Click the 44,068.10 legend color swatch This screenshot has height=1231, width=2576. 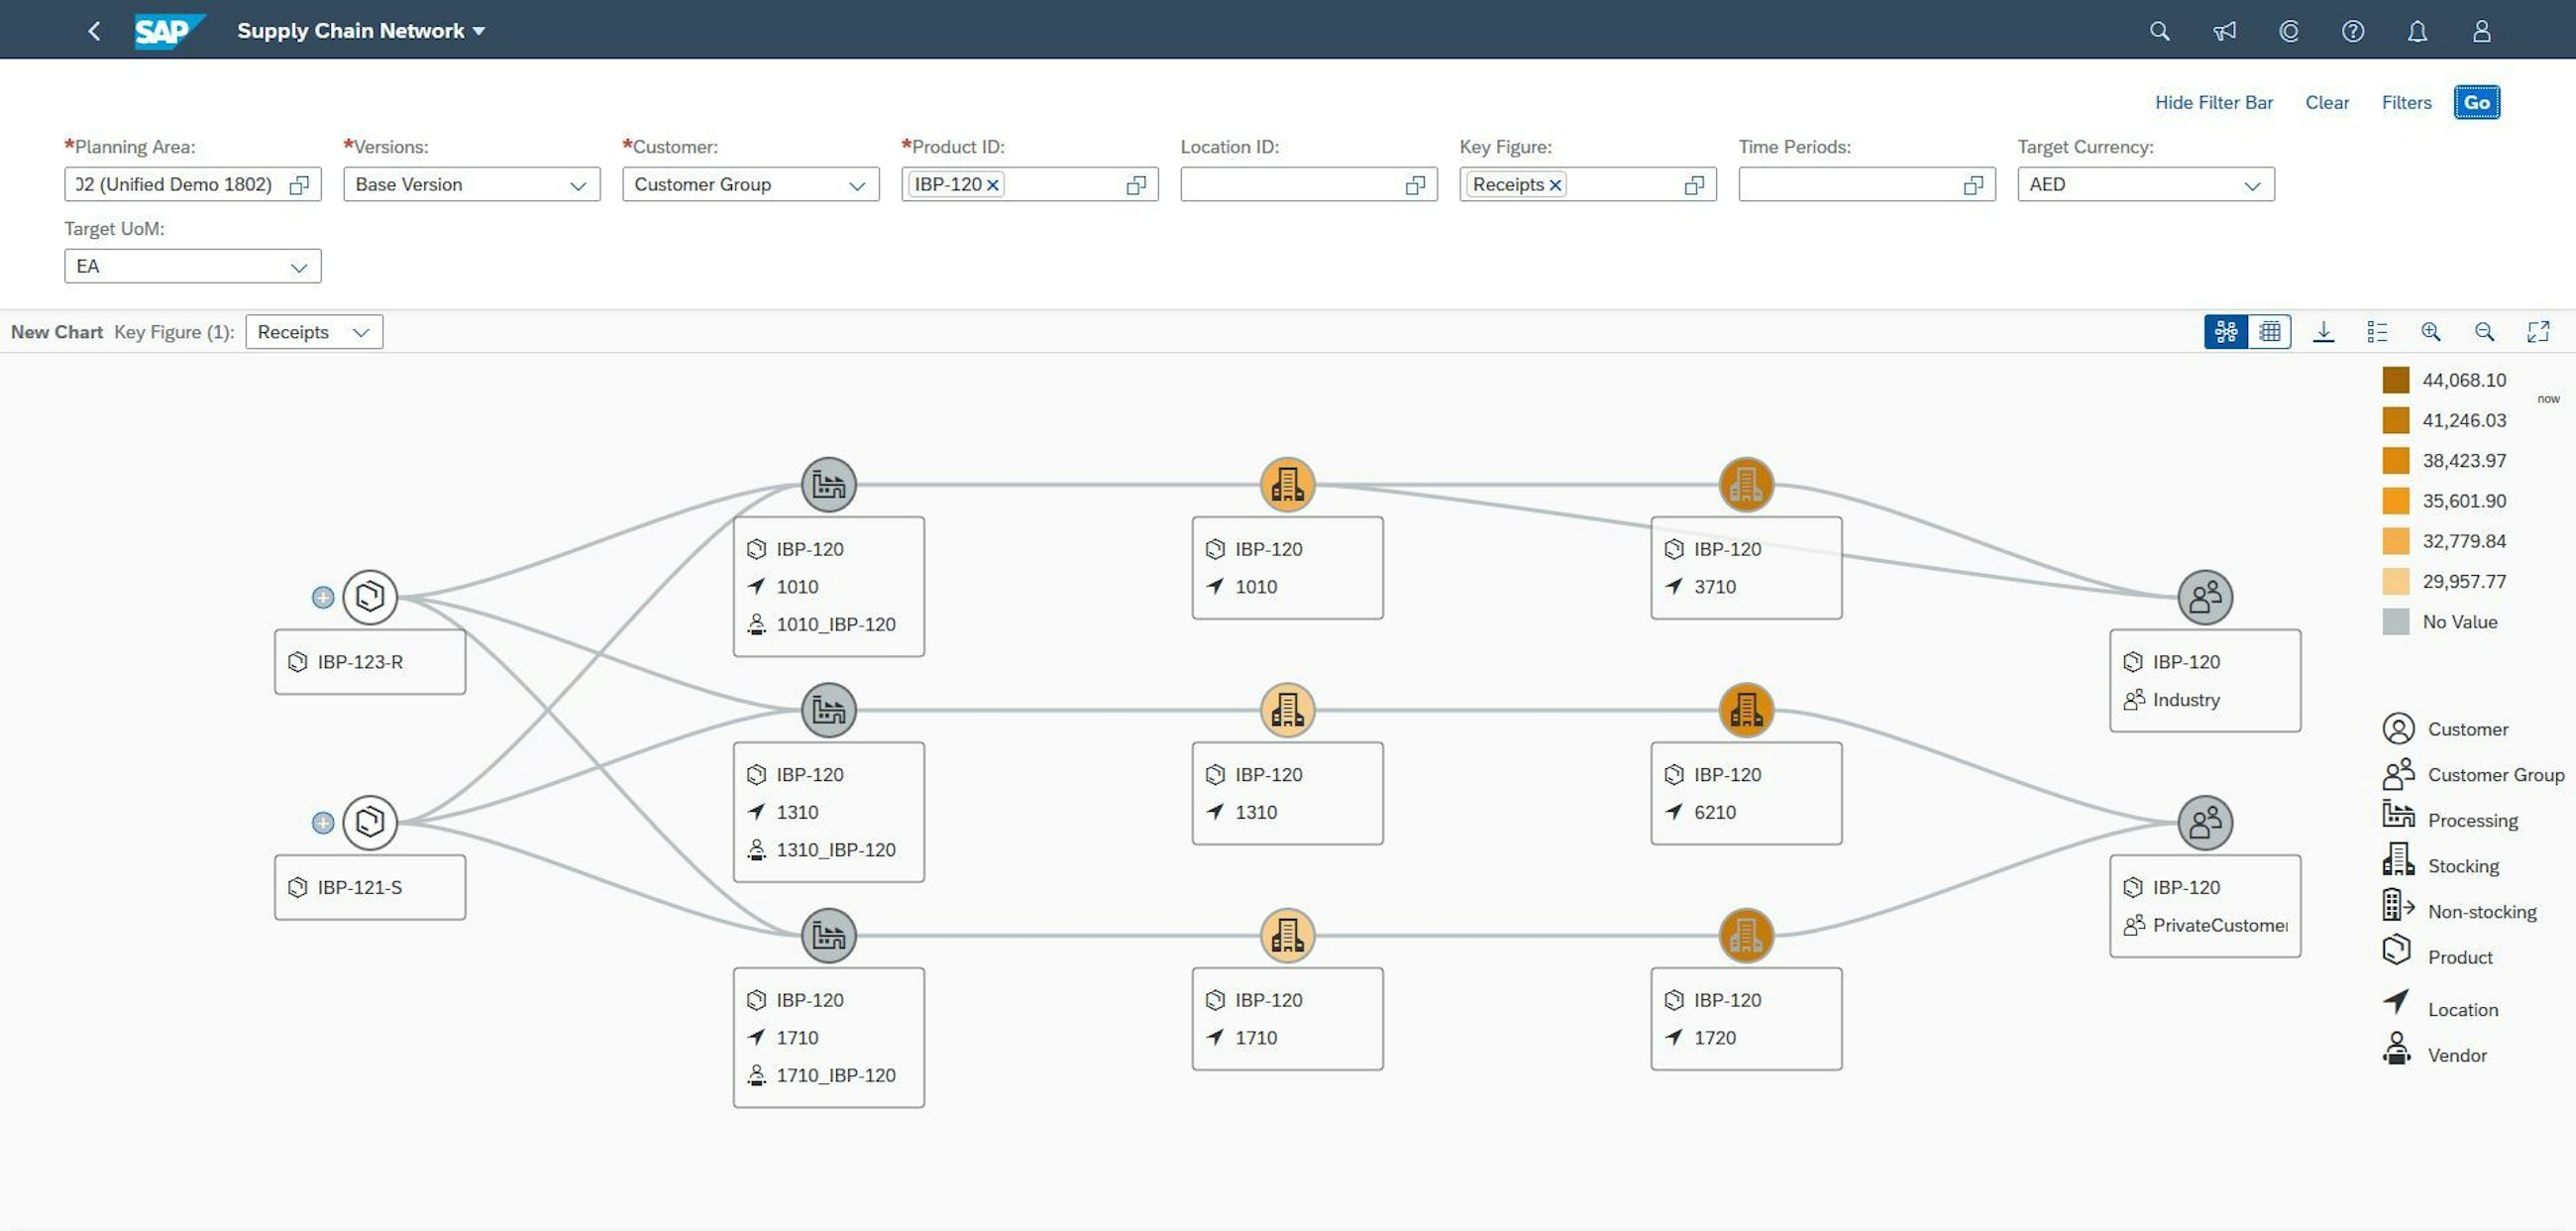click(x=2395, y=380)
